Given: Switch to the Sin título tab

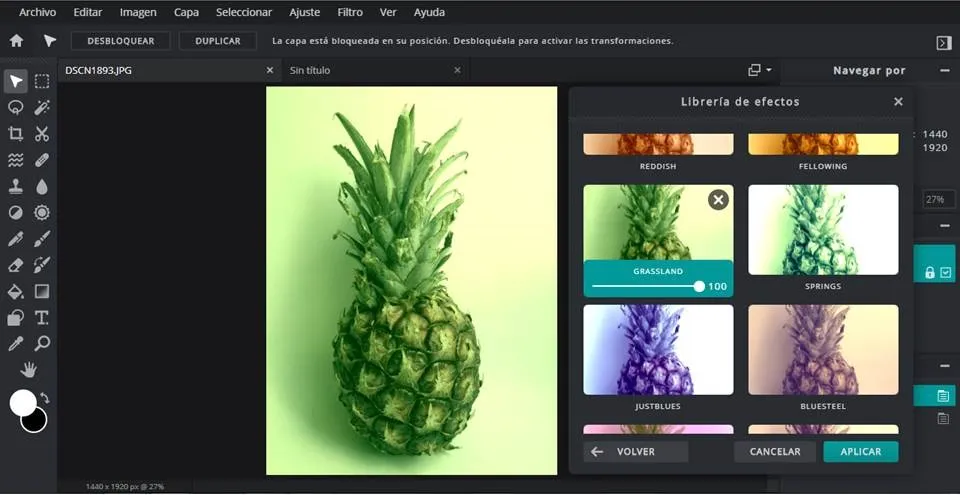Looking at the screenshot, I should click(x=310, y=70).
